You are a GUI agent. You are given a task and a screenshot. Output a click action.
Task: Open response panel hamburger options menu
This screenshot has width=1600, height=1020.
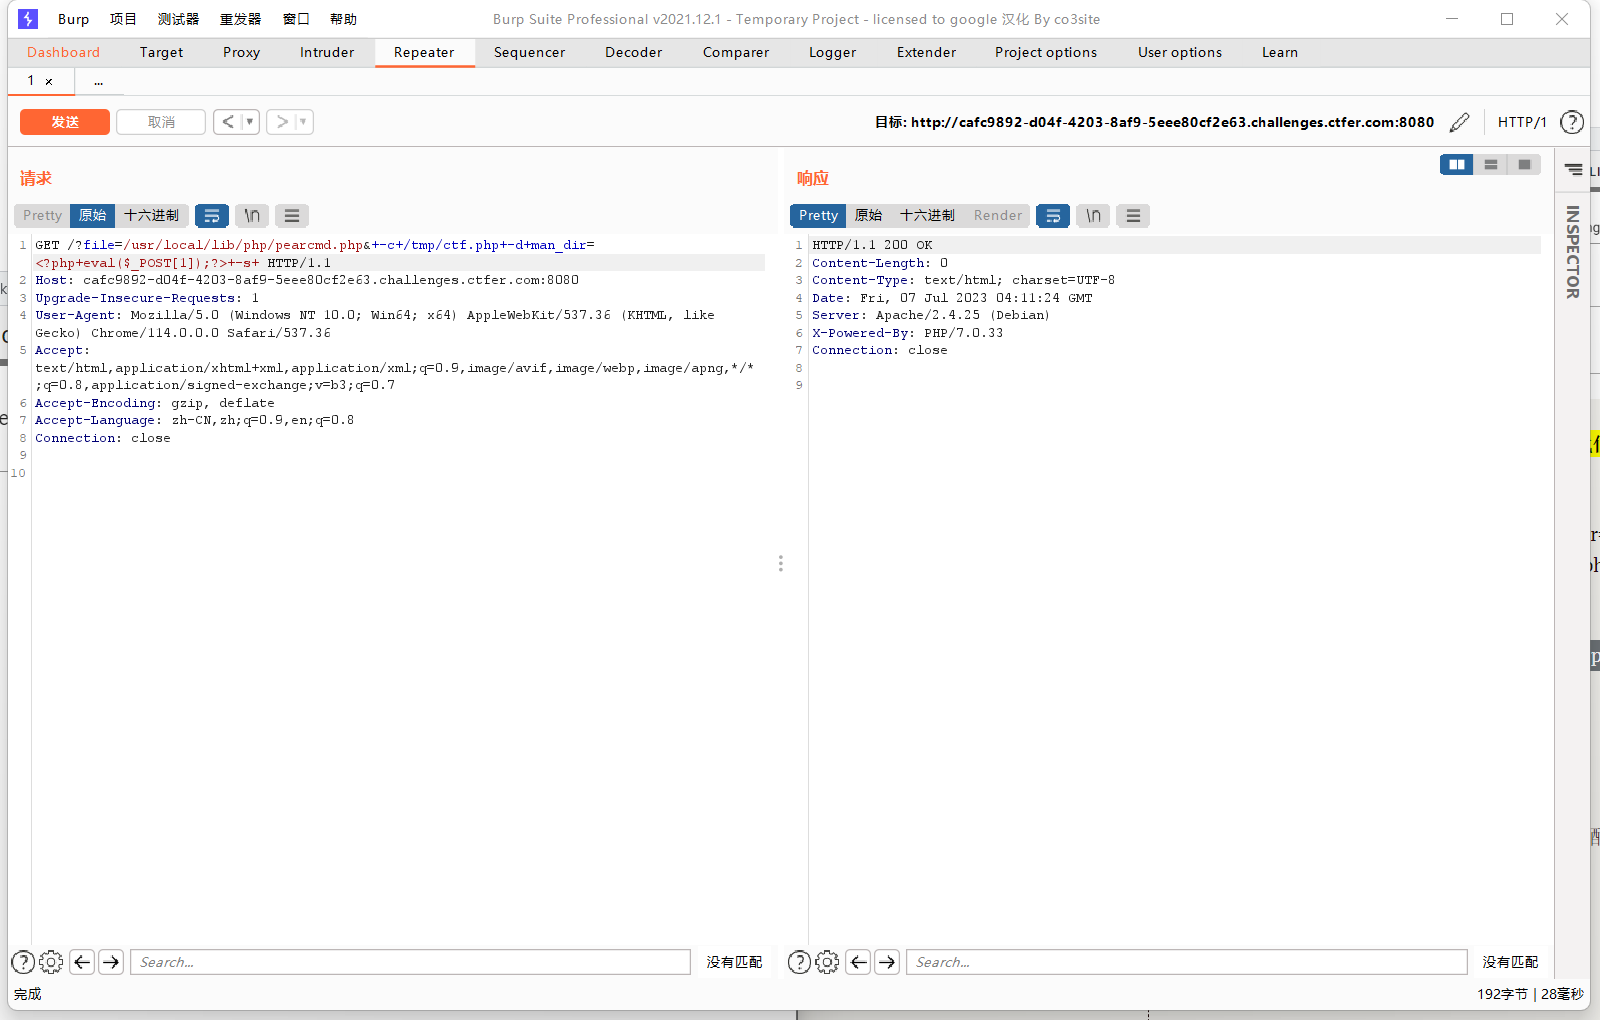pos(1133,215)
